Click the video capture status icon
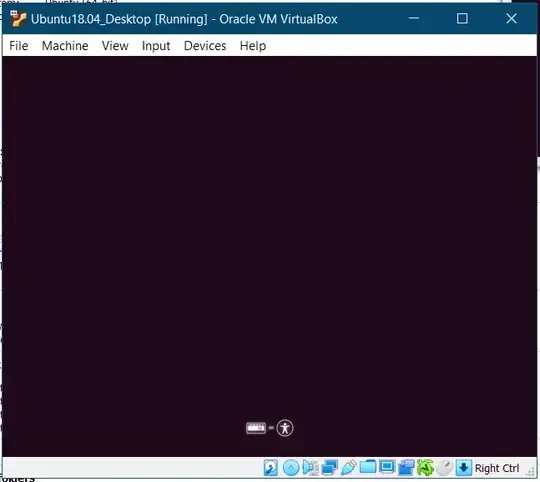 (406, 468)
